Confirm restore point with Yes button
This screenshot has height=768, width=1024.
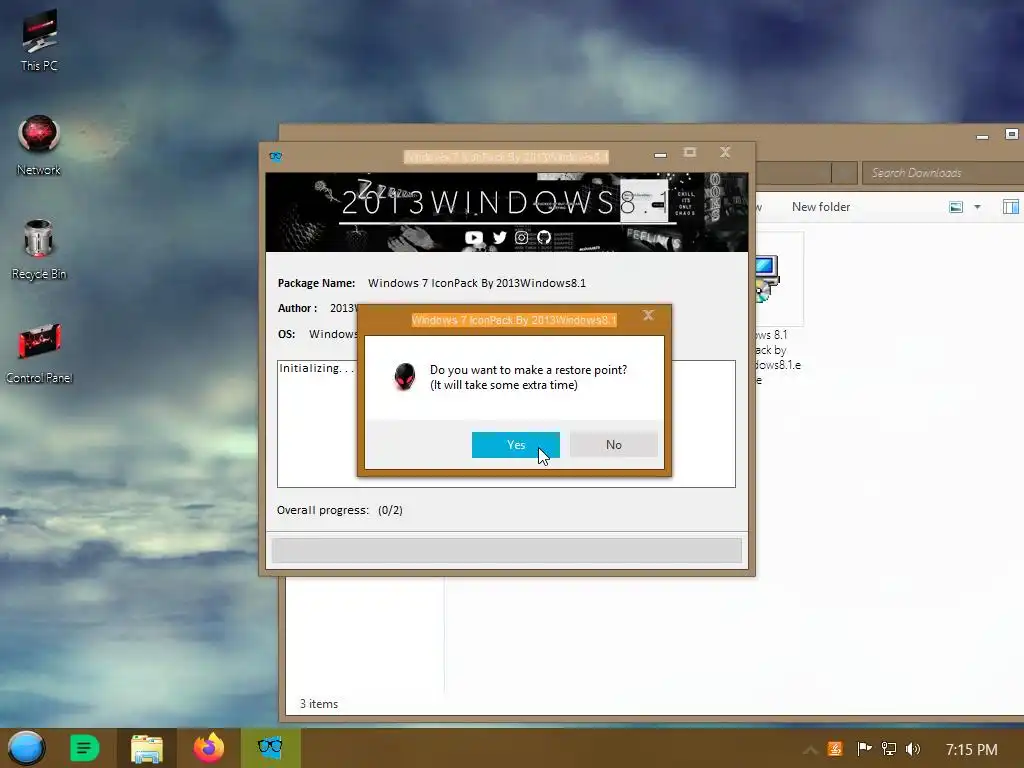pos(515,445)
